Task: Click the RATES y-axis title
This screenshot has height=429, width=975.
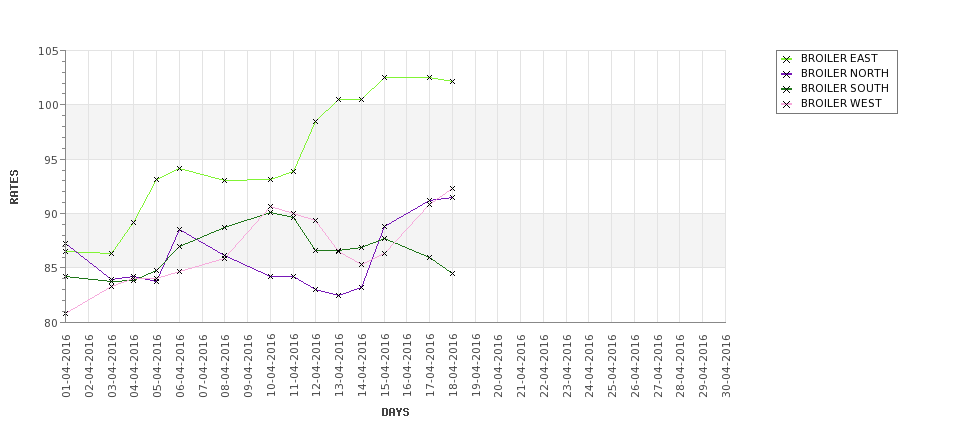Action: click(x=14, y=187)
